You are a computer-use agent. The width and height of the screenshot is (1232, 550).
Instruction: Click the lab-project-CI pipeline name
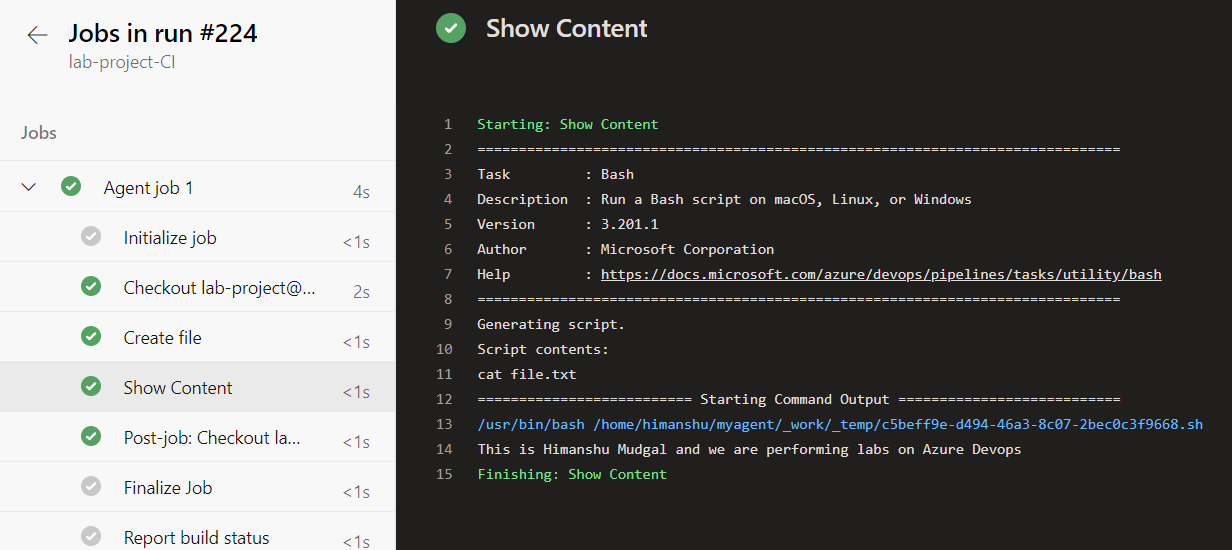point(123,61)
